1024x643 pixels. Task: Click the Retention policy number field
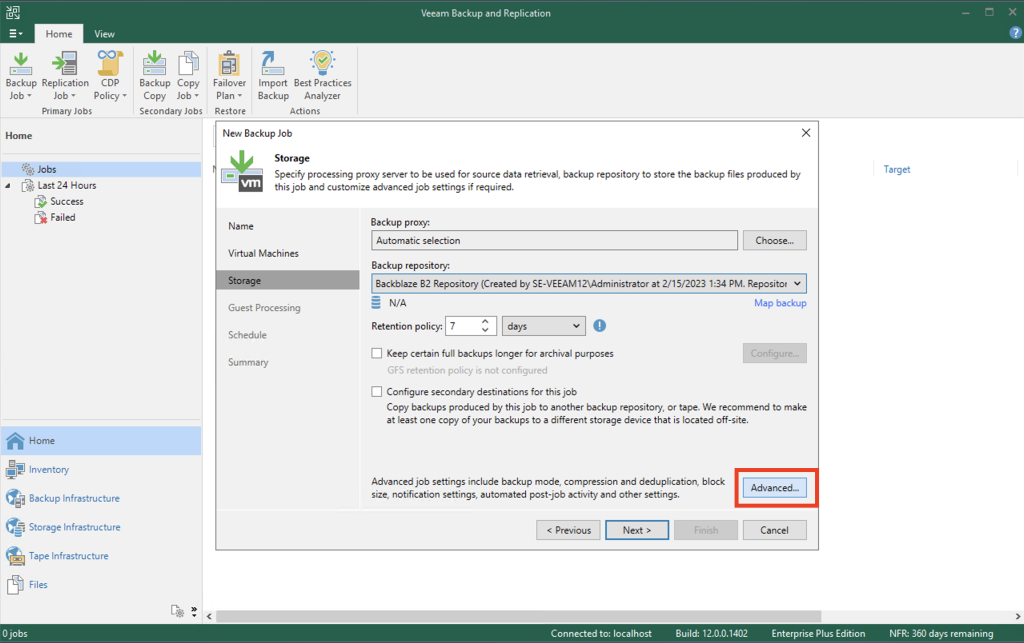click(x=461, y=326)
